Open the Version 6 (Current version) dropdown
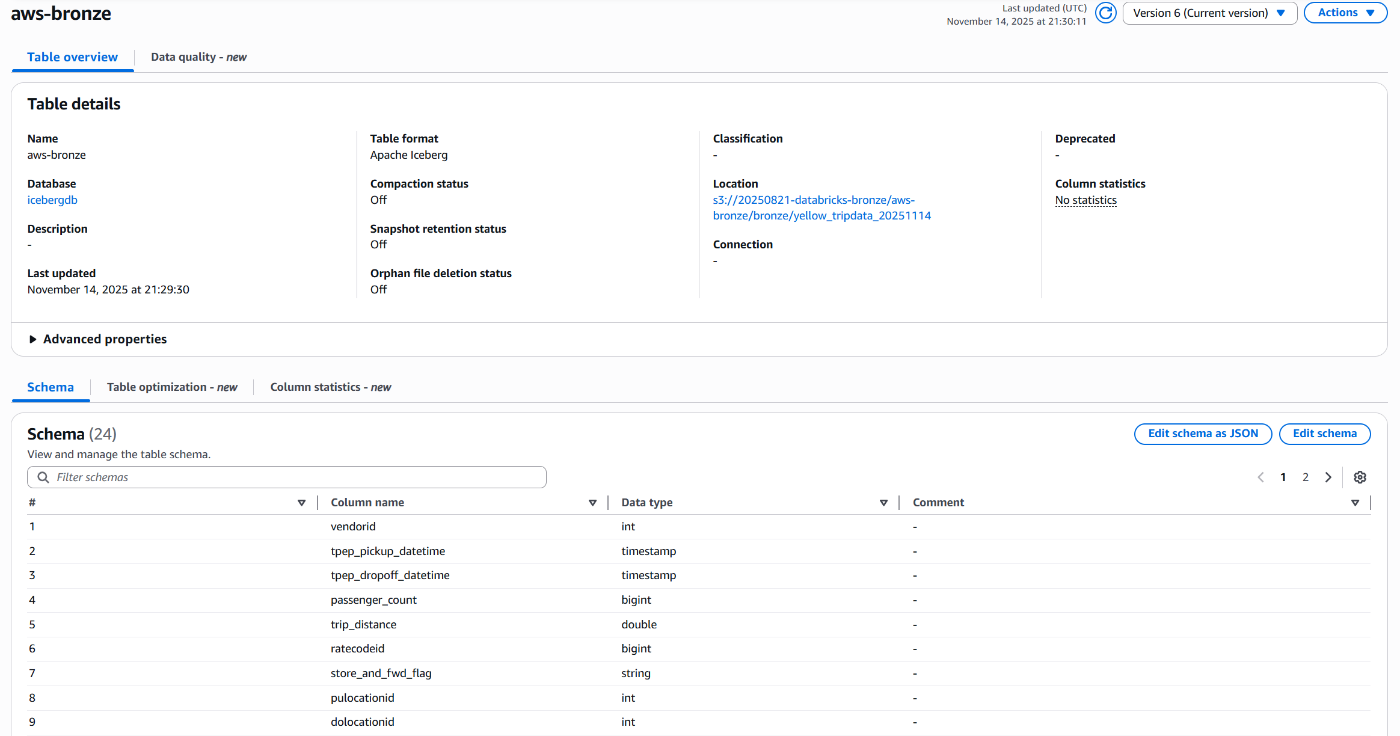 coord(1210,13)
